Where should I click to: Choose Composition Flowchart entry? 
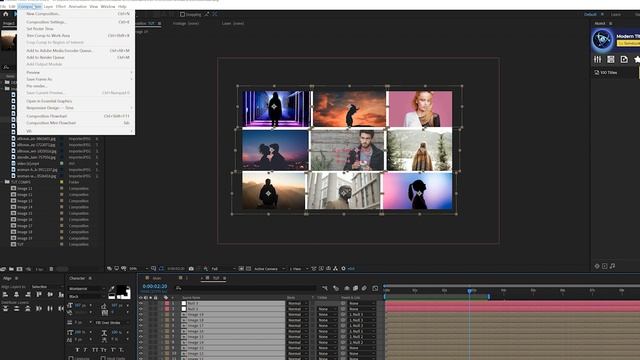[77, 116]
